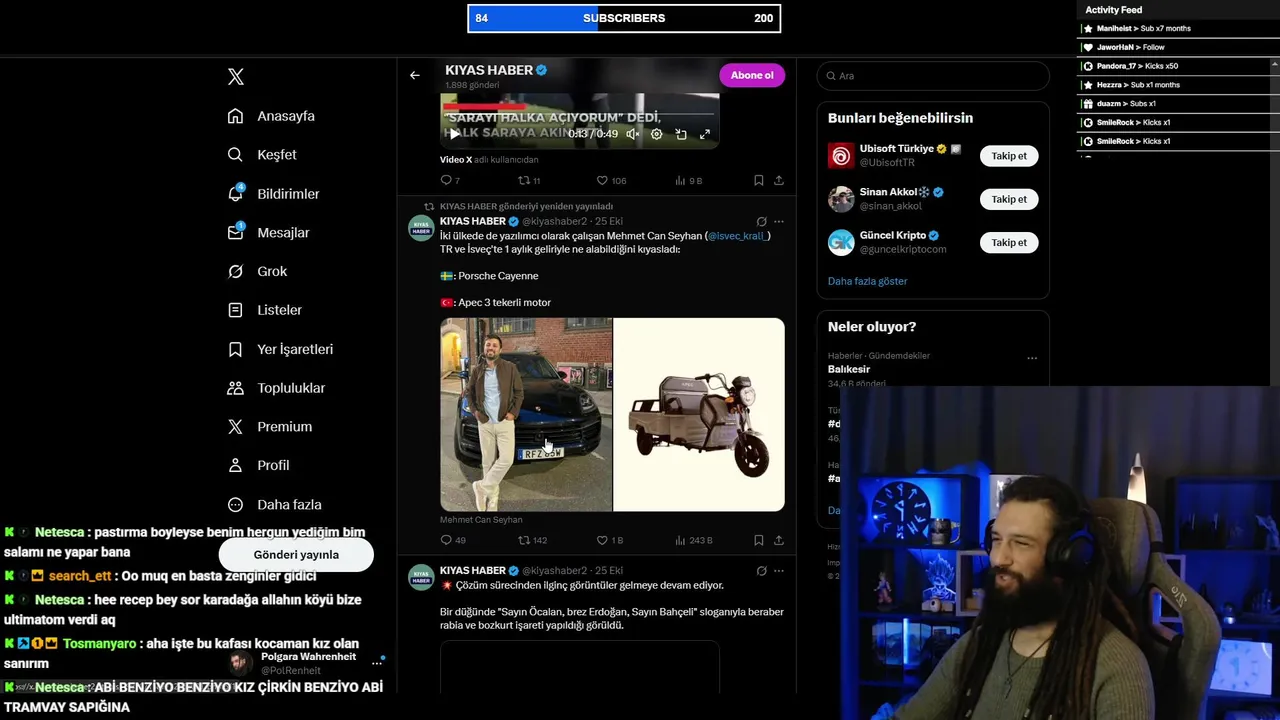This screenshot has height=720, width=1280.
Task: Click the Daha fazla göster link
Action: [x=867, y=282]
